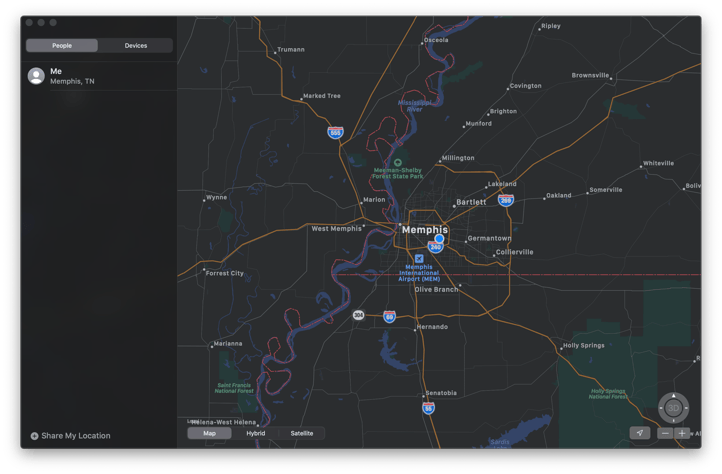Click the Wynne label

coord(216,197)
